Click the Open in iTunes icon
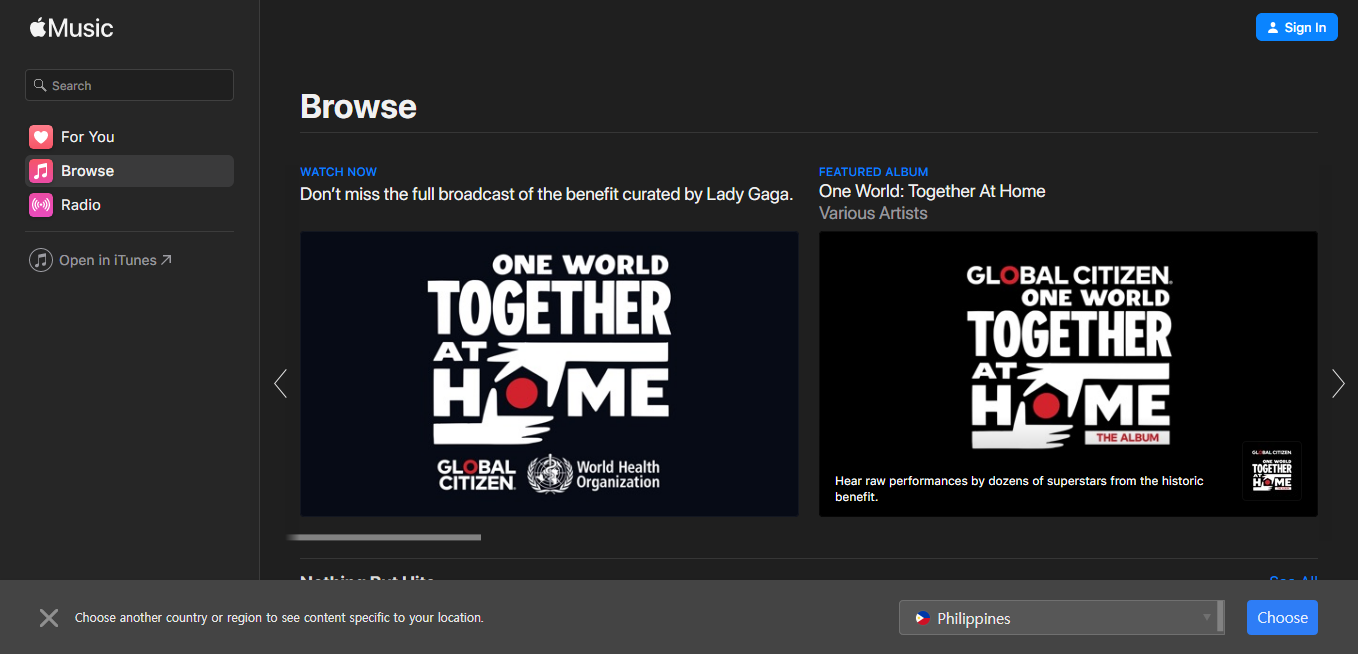The height and width of the screenshot is (654, 1358). (x=41, y=261)
